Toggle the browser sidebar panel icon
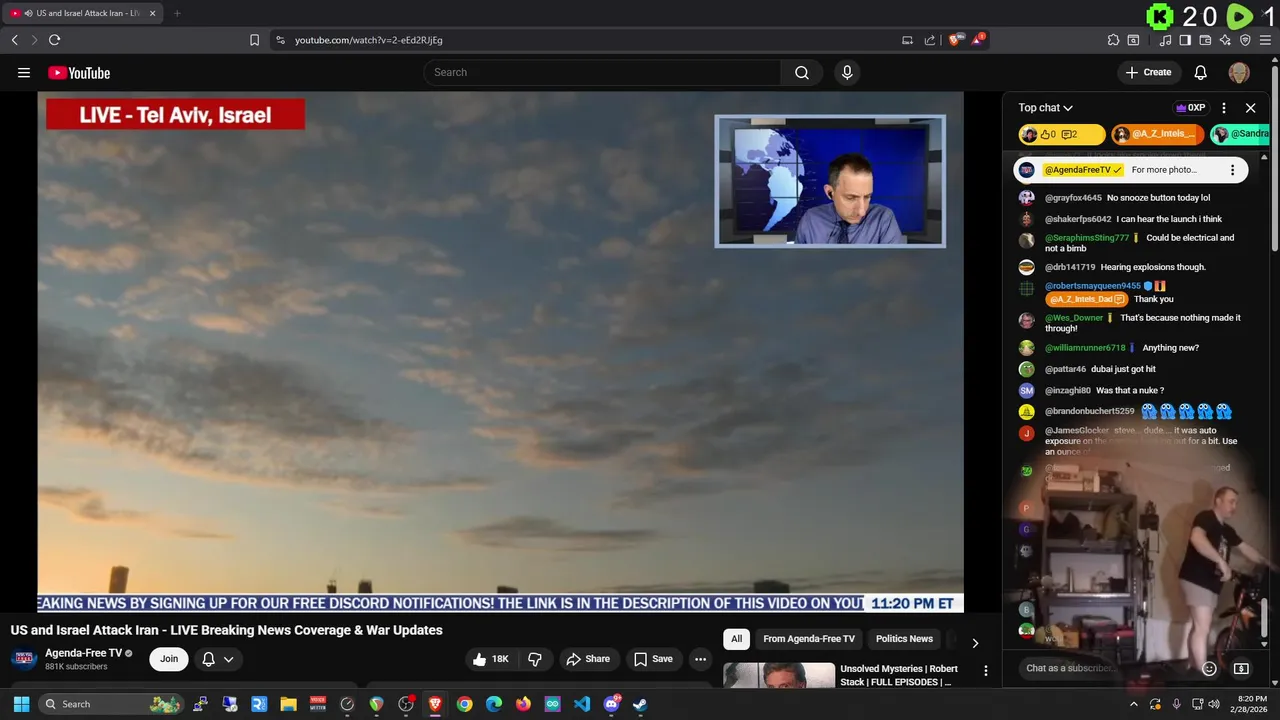Screen dimensions: 1280x720 click(x=1185, y=40)
